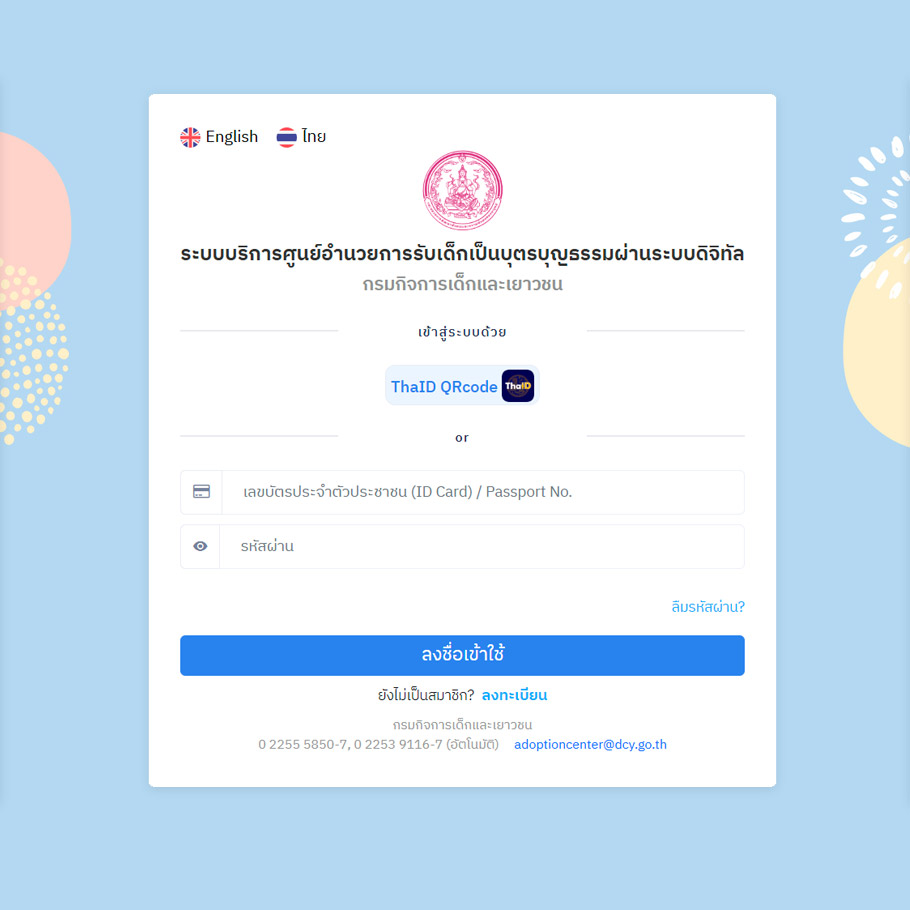Toggle password visibility with the eye icon
Image resolution: width=910 pixels, height=910 pixels.
click(200, 546)
